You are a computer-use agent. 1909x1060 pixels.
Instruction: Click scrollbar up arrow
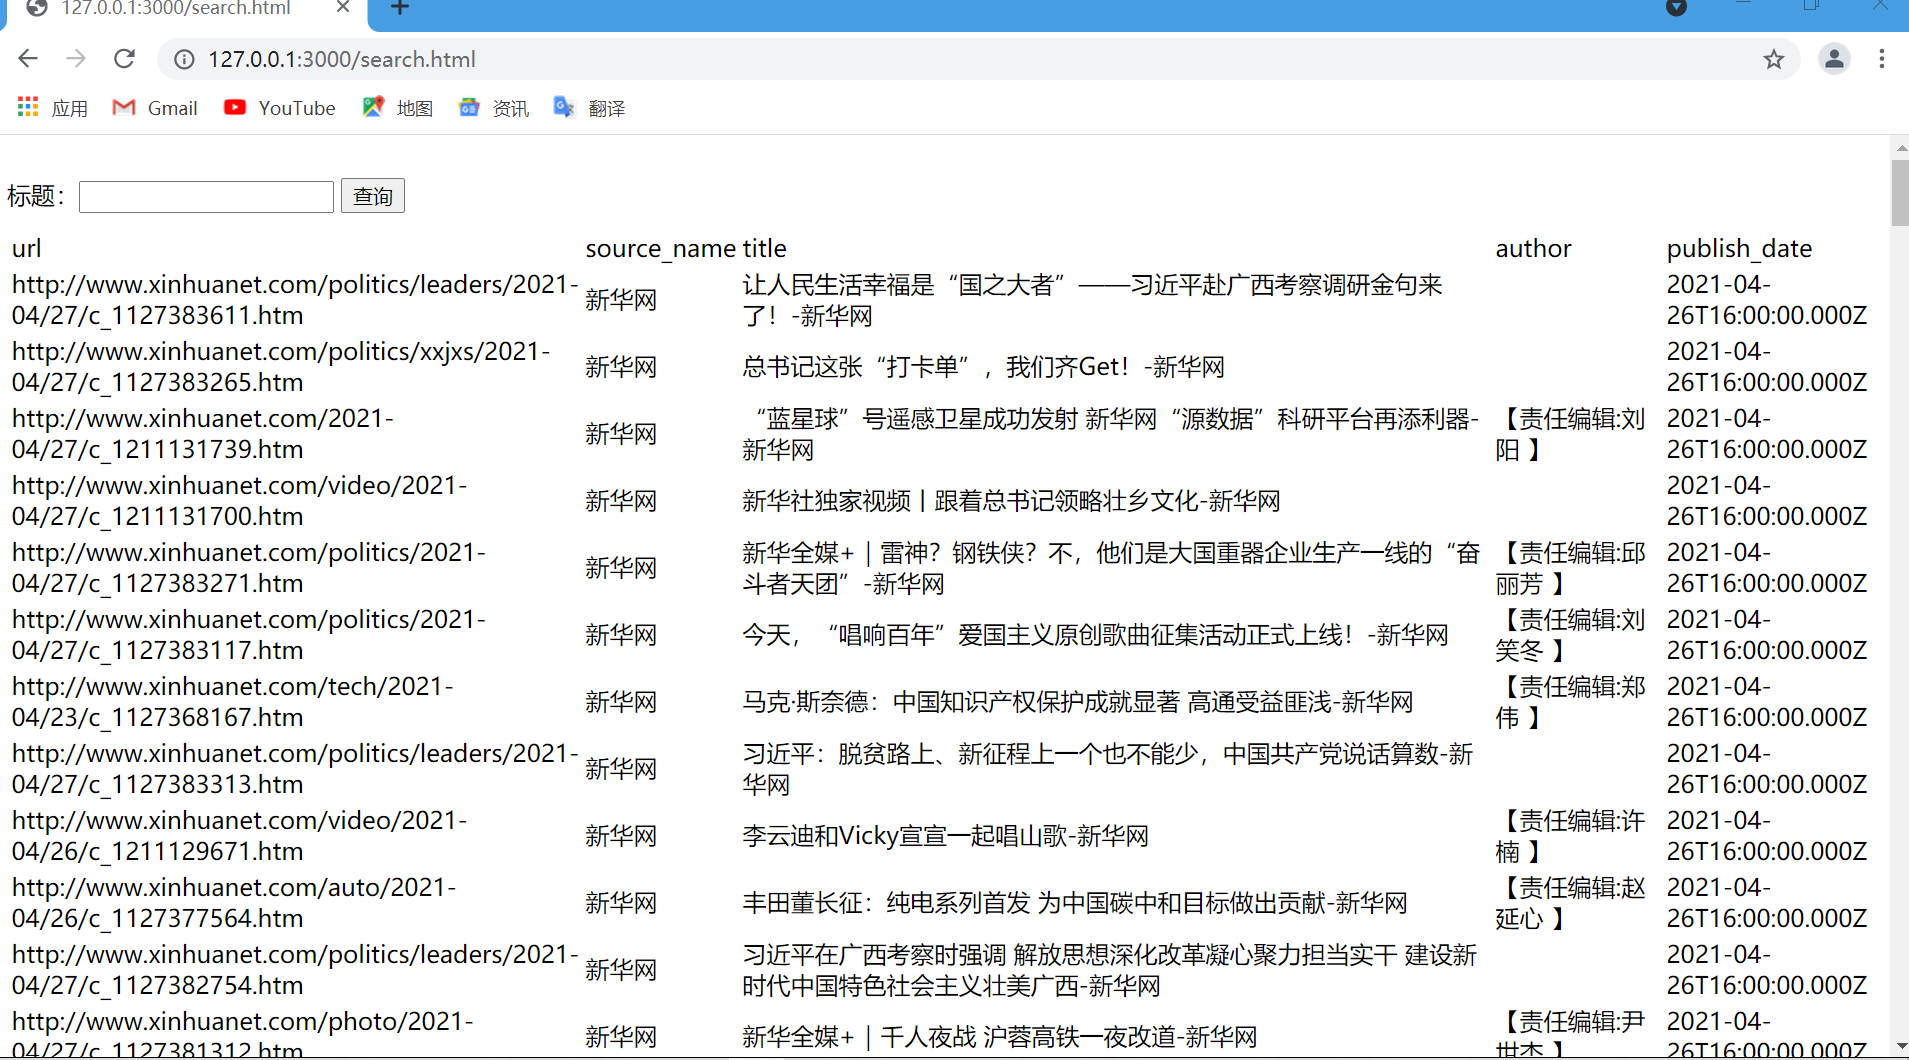(1900, 147)
